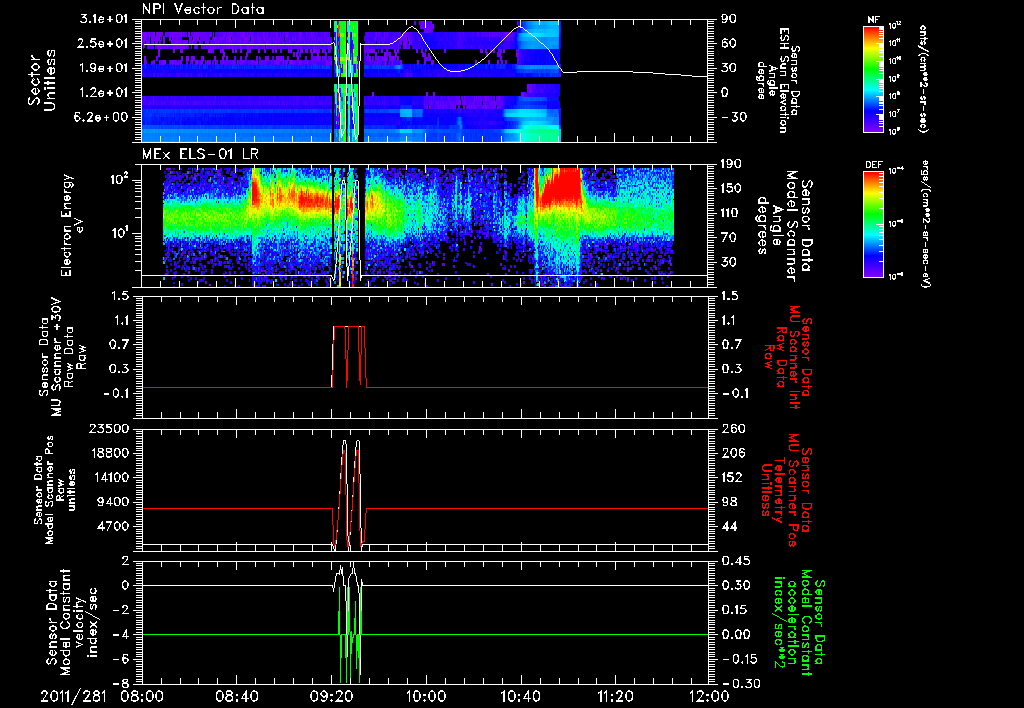Click the 12:00 time axis label
Screen dimensions: 1024x708
pyautogui.click(x=710, y=696)
